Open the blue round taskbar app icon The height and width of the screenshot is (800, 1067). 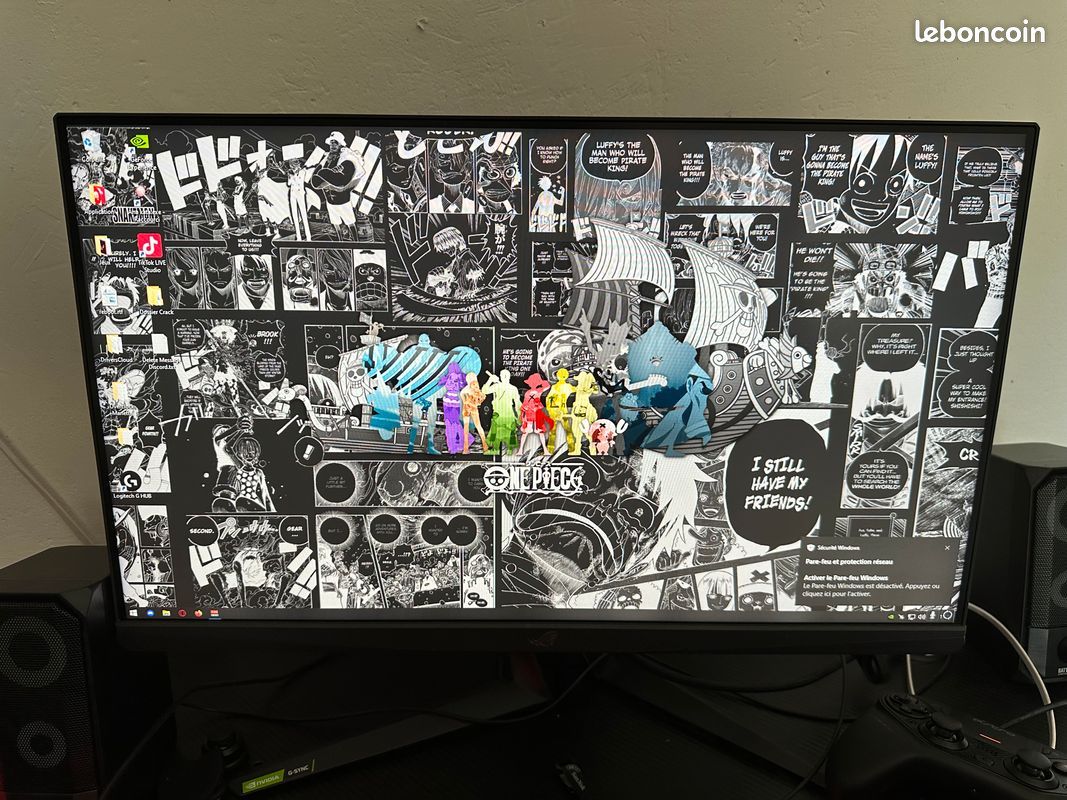(150, 613)
